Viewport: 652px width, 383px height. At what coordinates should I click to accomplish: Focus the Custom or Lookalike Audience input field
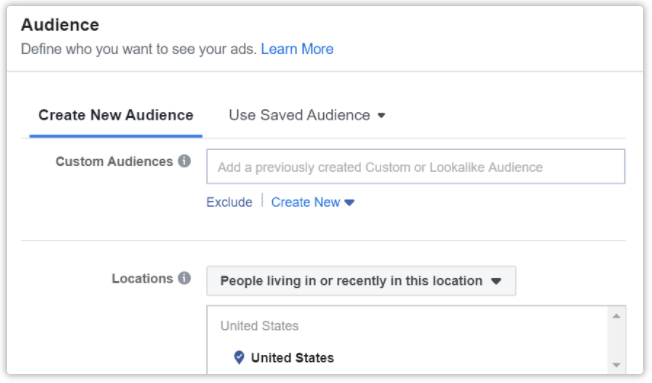pyautogui.click(x=415, y=167)
